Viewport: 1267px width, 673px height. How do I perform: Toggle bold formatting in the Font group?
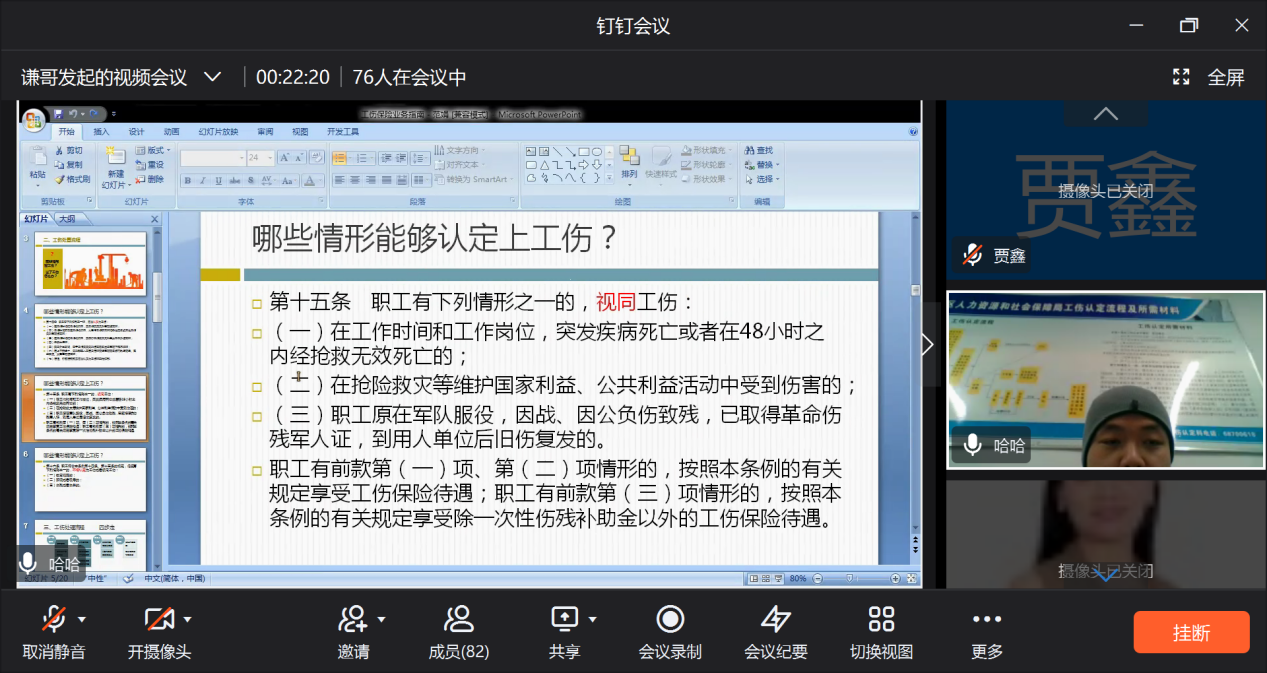click(188, 178)
